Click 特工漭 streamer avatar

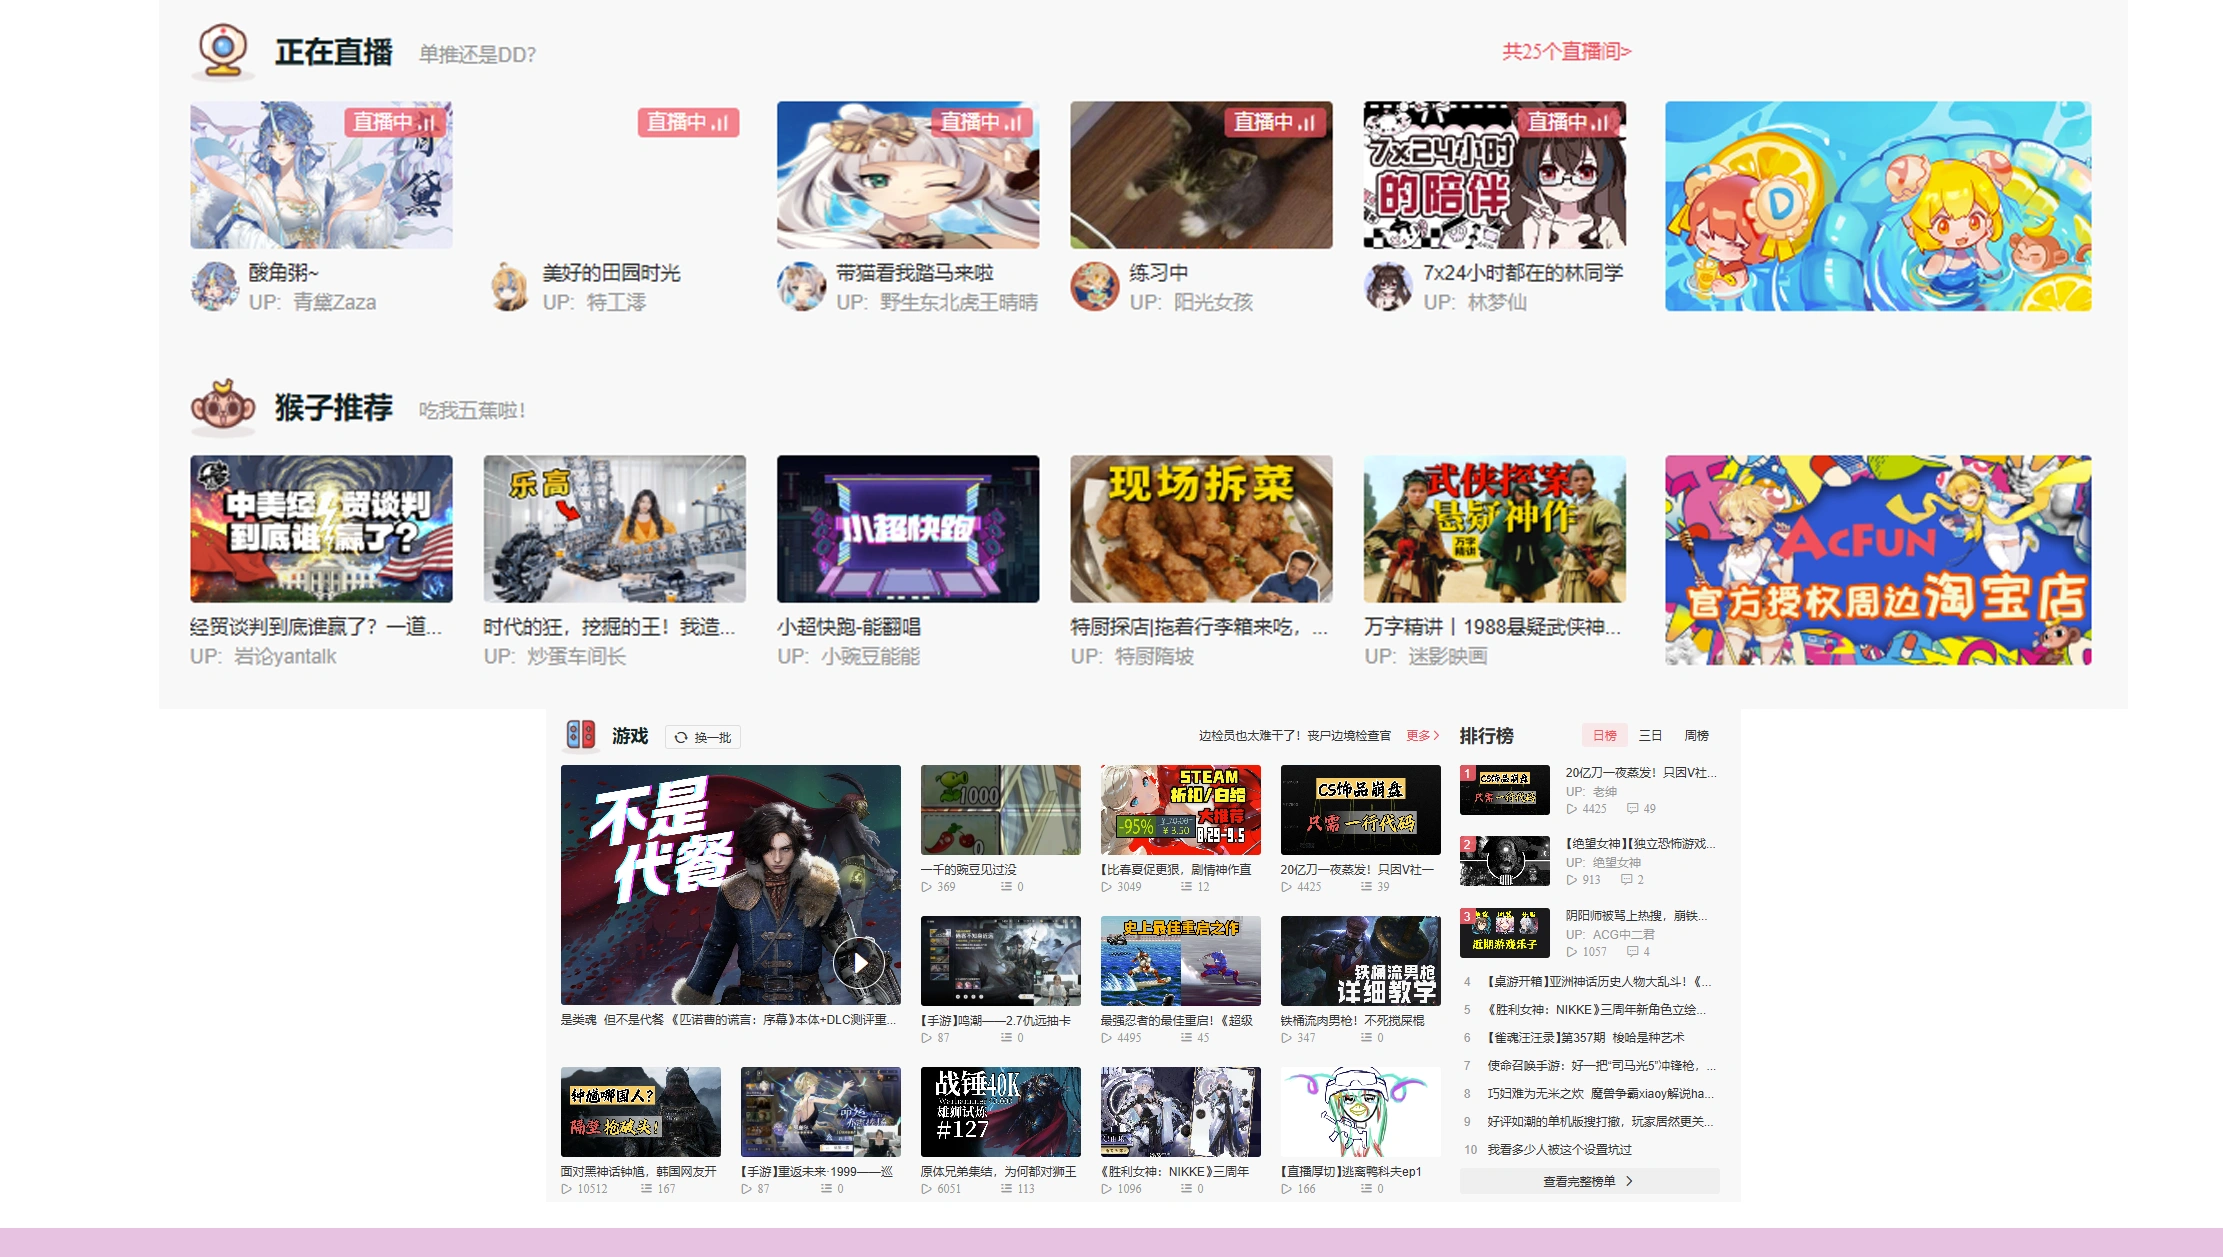coord(509,287)
